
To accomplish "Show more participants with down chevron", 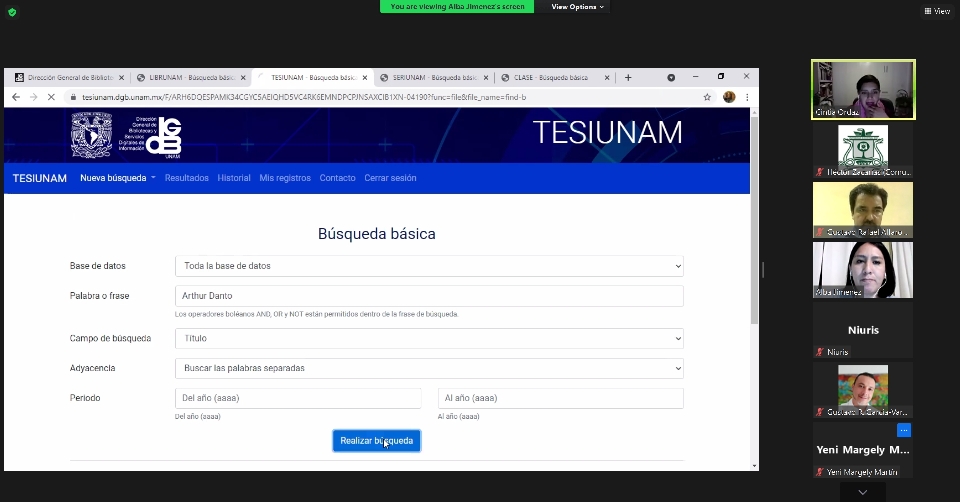I will click(x=863, y=492).
